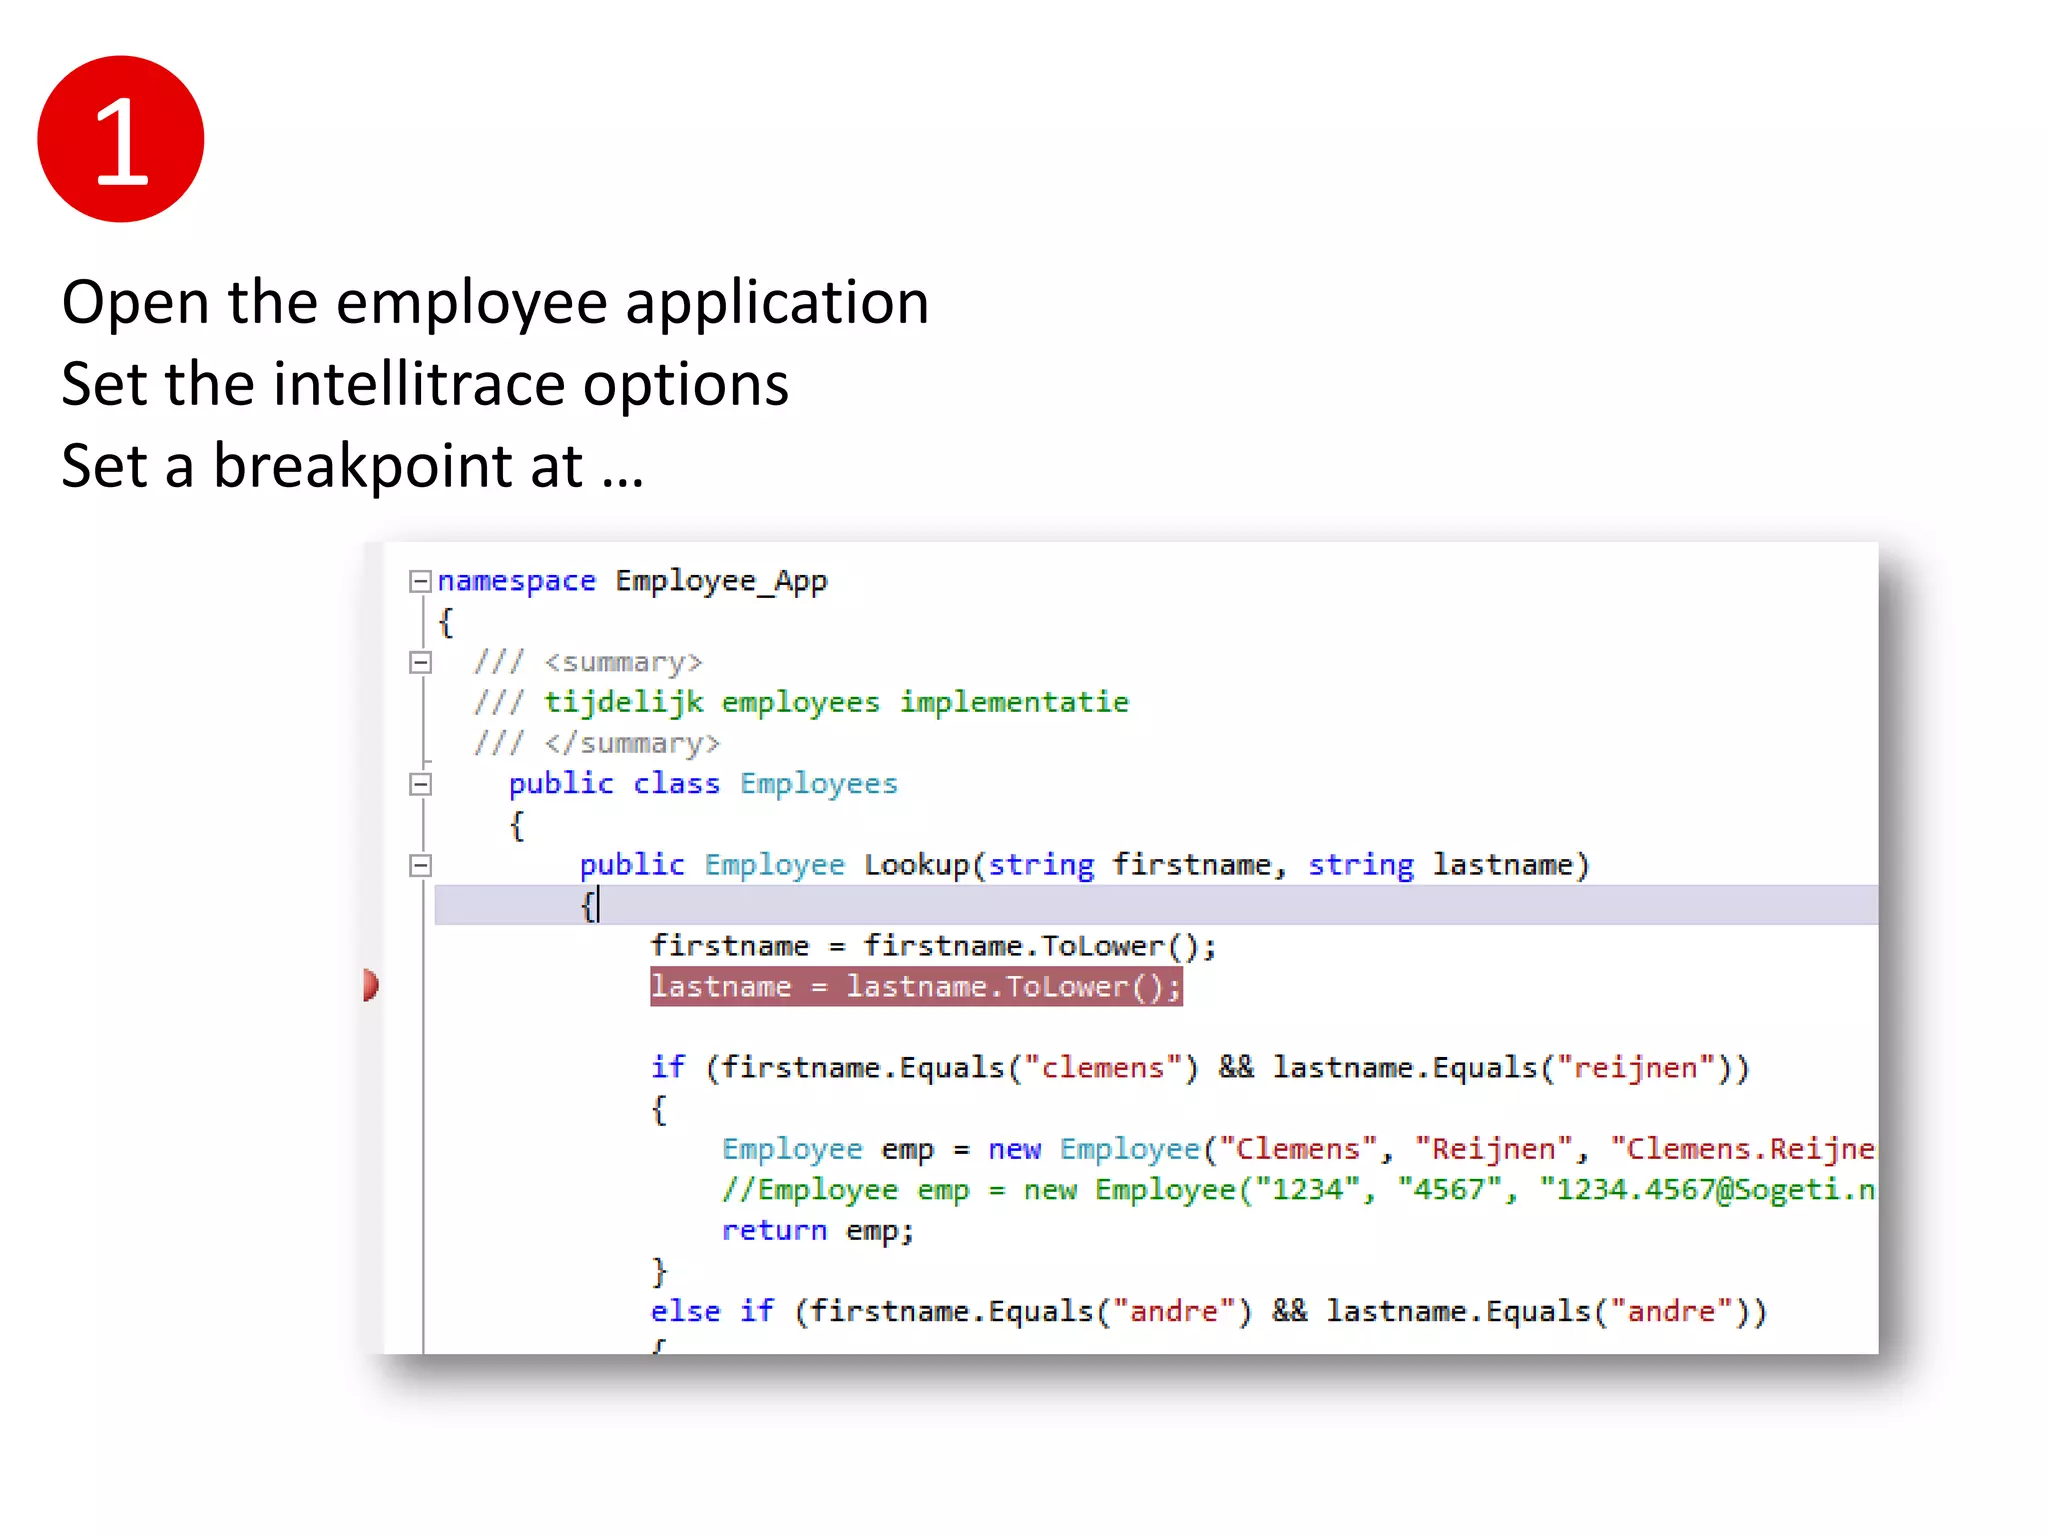Click the firstname.ToLower() statement
Image resolution: width=2048 pixels, height=1536 pixels.
(x=933, y=946)
